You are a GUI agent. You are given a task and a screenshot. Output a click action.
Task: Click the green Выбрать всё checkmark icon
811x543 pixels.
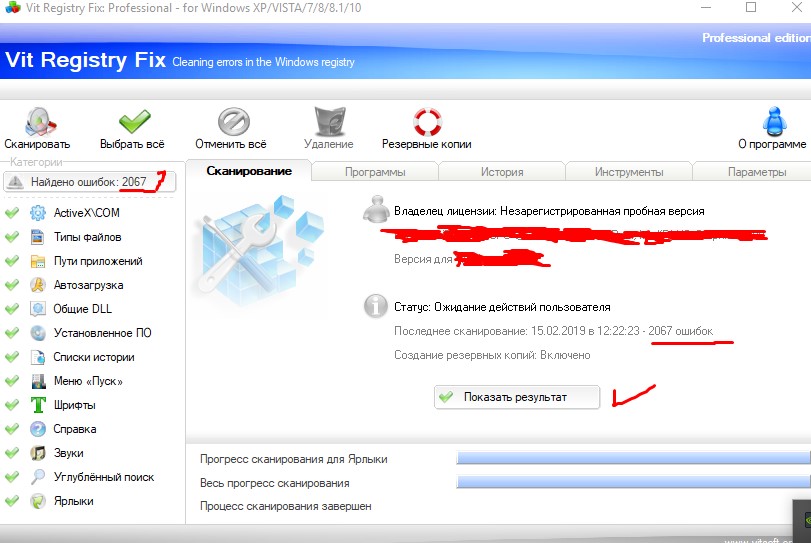[134, 121]
